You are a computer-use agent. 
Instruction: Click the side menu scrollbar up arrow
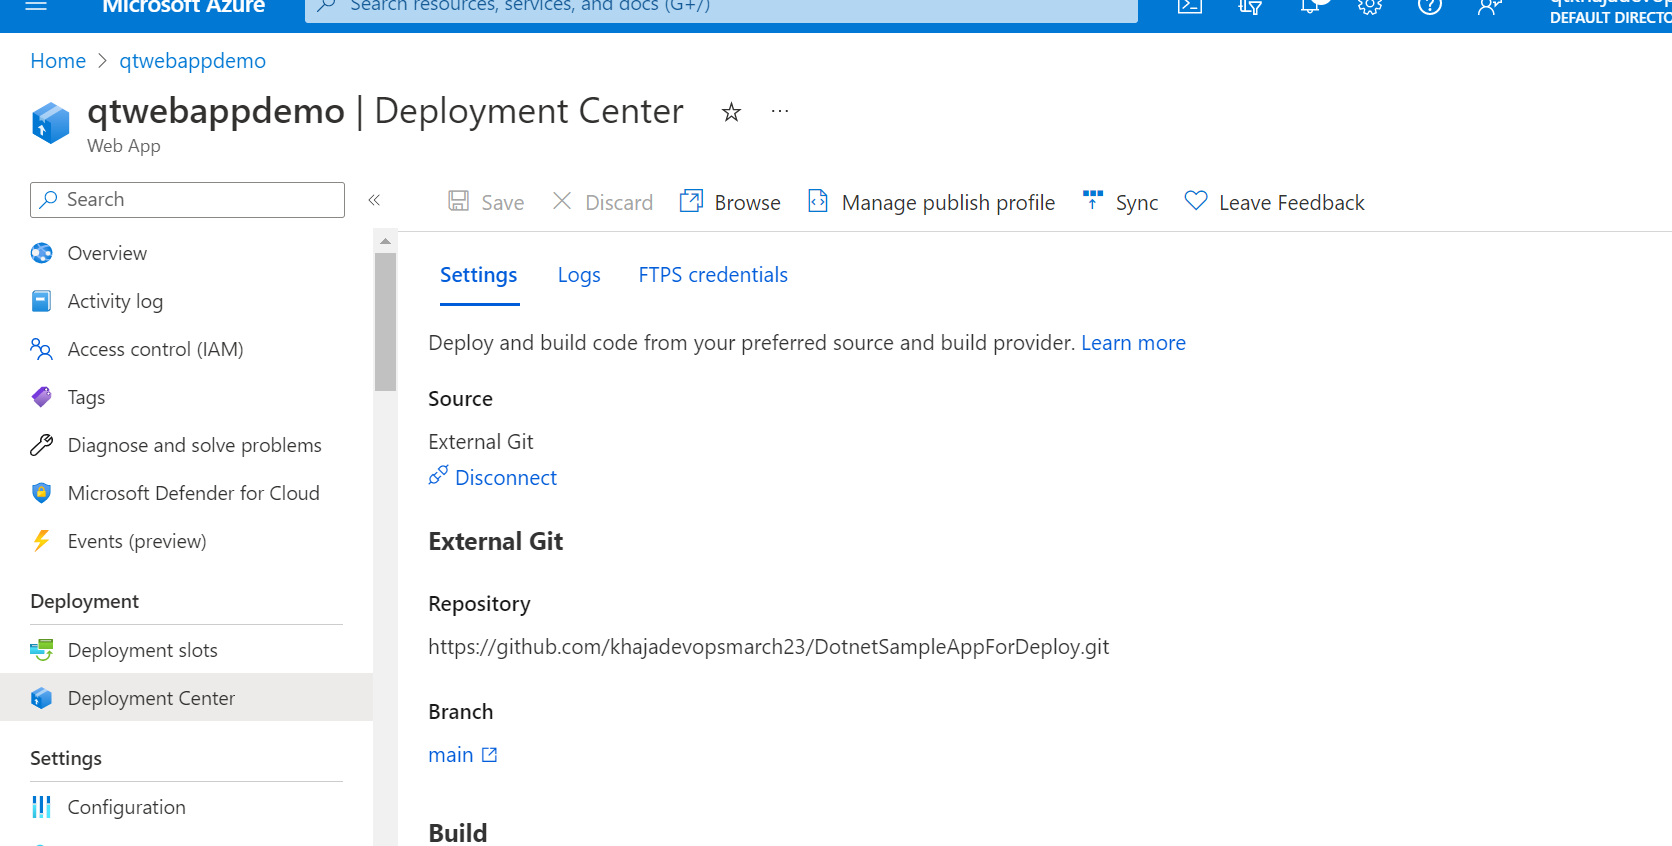pos(385,241)
